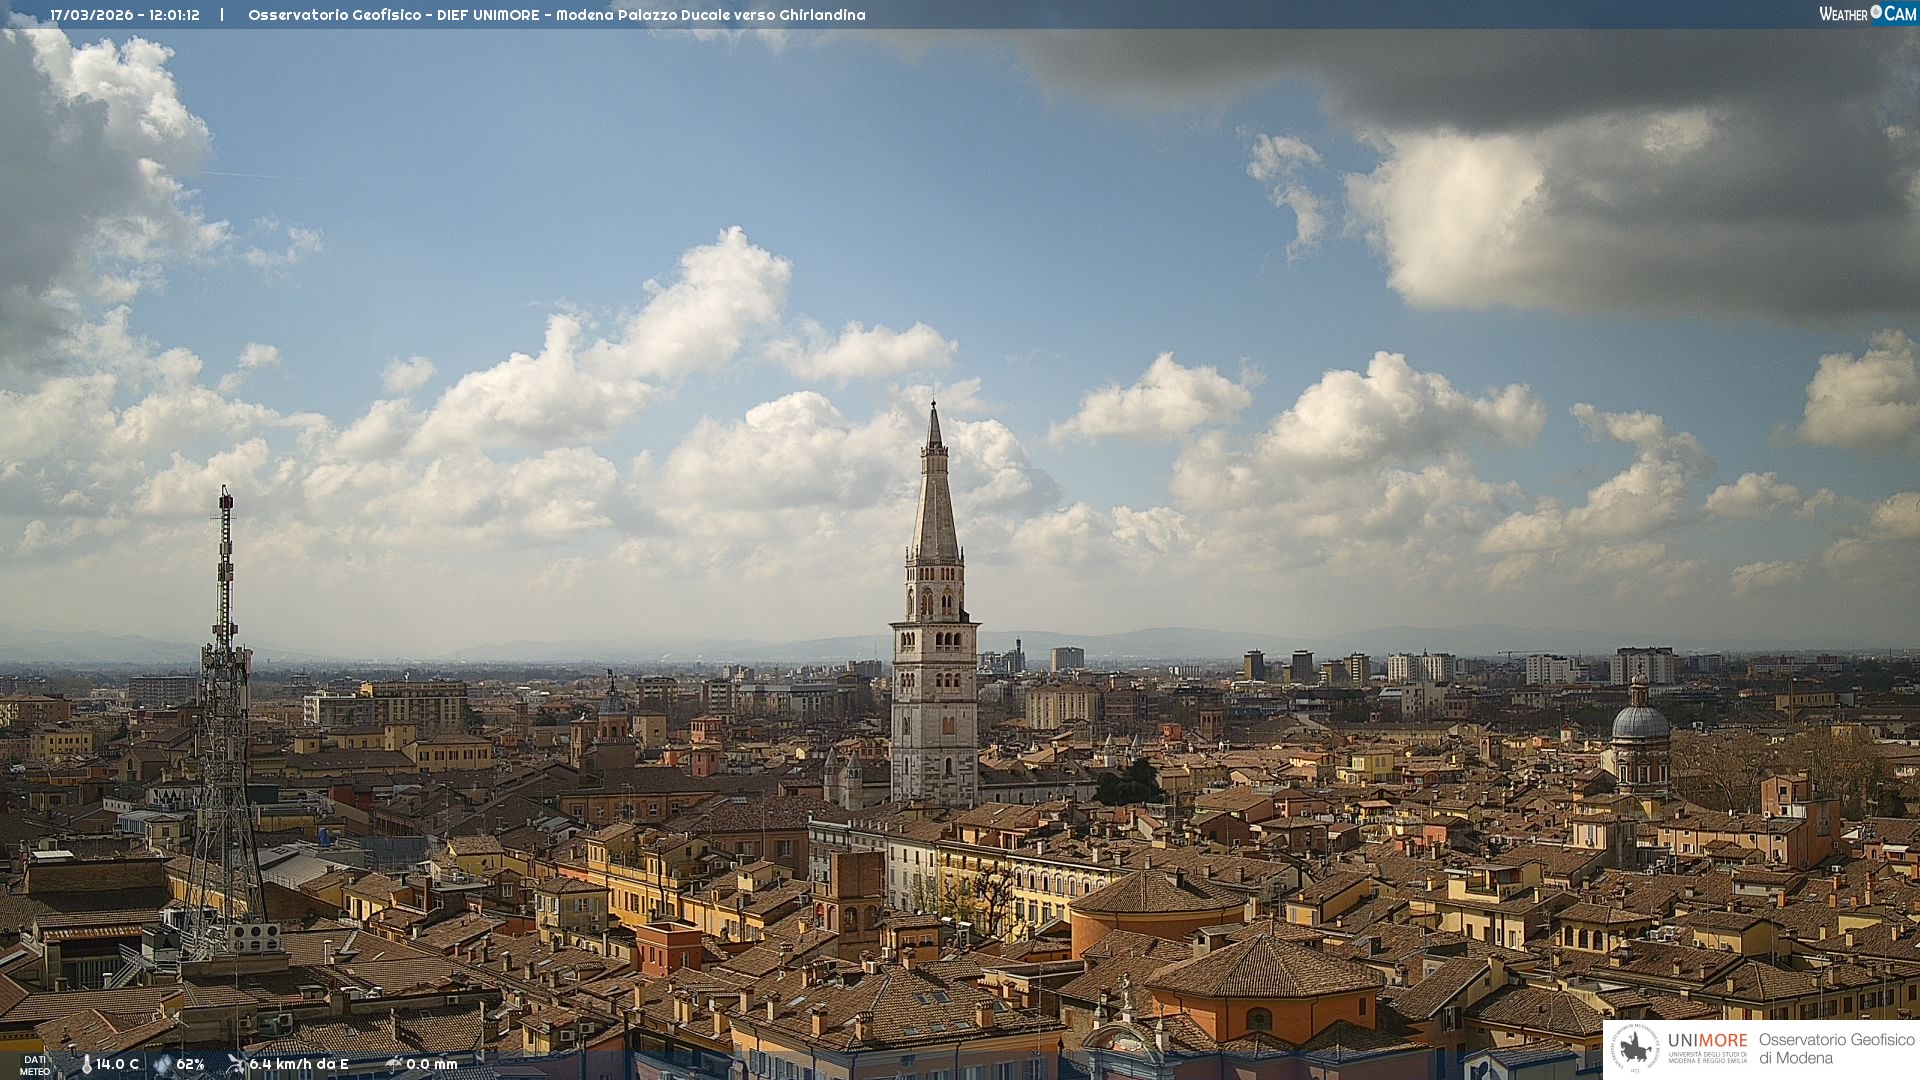Click the 0.0 mm rainfall value
Screen dimensions: 1920x1080
pos(431,1064)
